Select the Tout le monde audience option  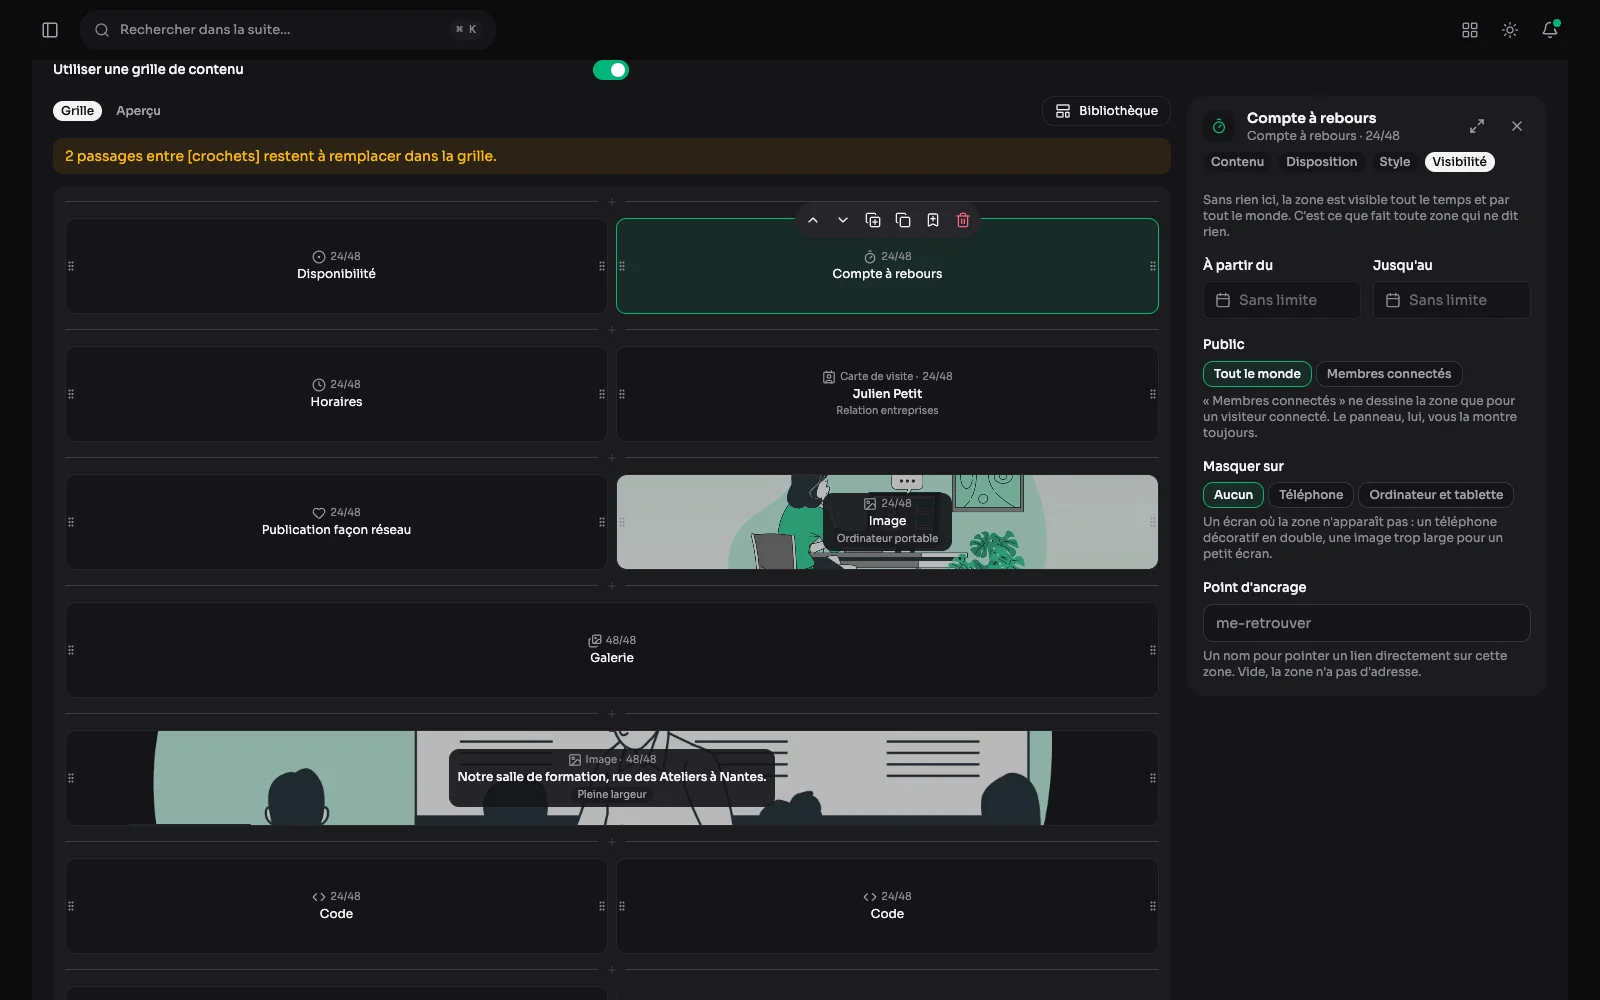coord(1257,374)
